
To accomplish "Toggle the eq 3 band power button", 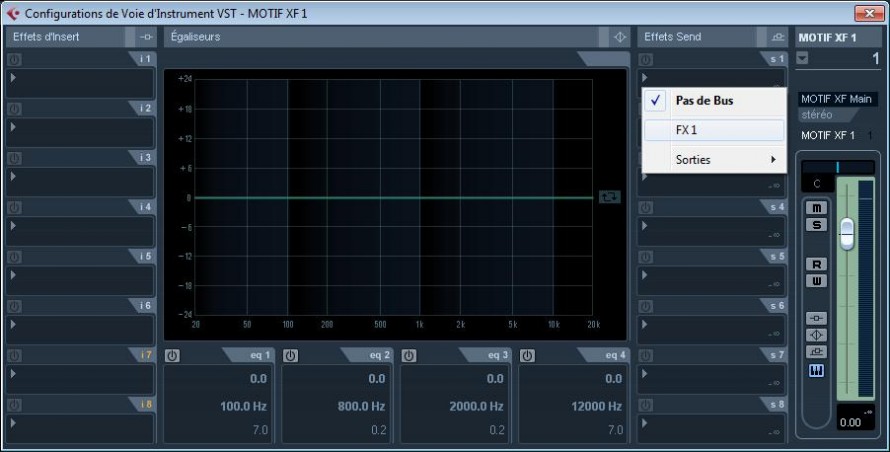I will coord(409,355).
